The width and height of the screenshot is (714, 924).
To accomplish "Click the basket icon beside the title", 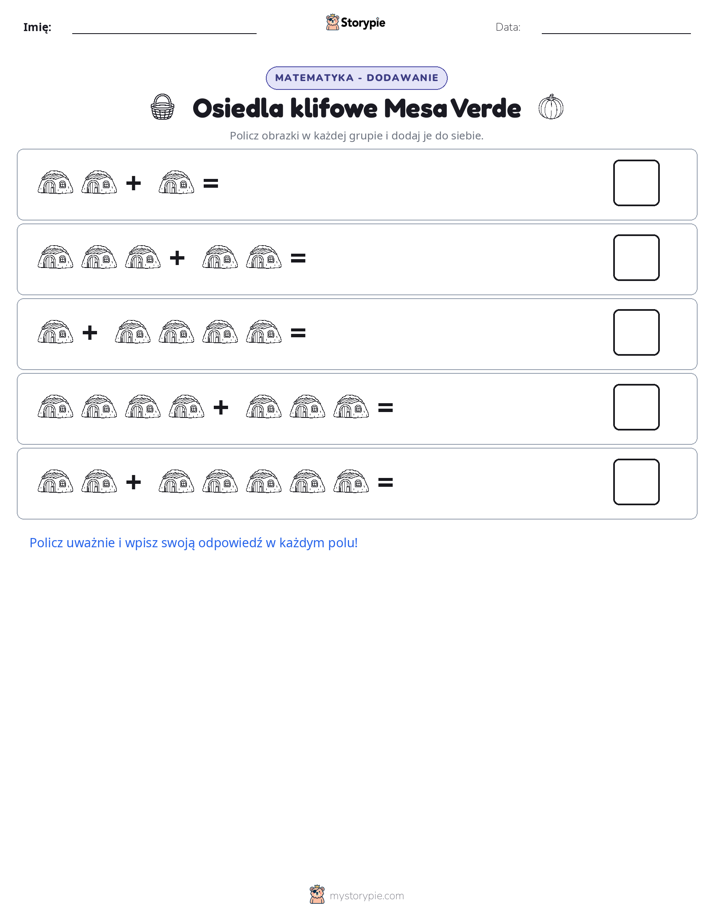I will coord(163,107).
